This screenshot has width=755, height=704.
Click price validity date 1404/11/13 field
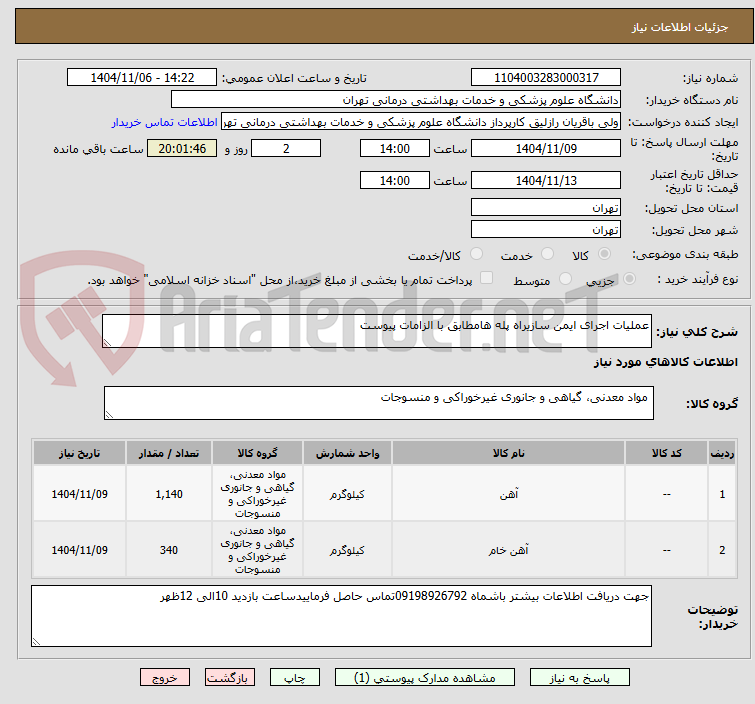(x=546, y=181)
